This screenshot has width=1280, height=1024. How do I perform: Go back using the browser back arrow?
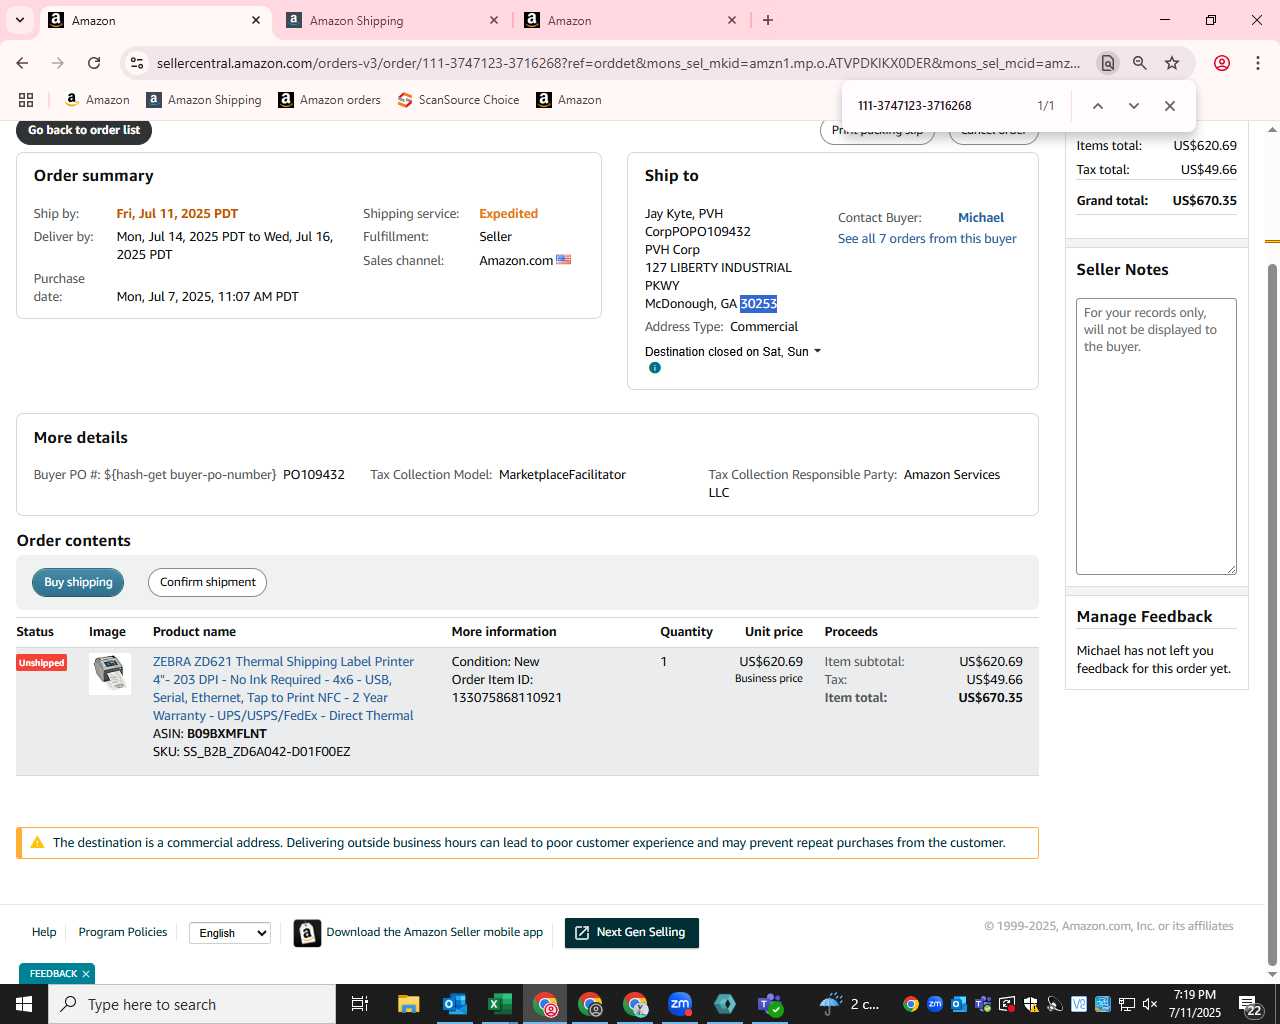tap(22, 63)
